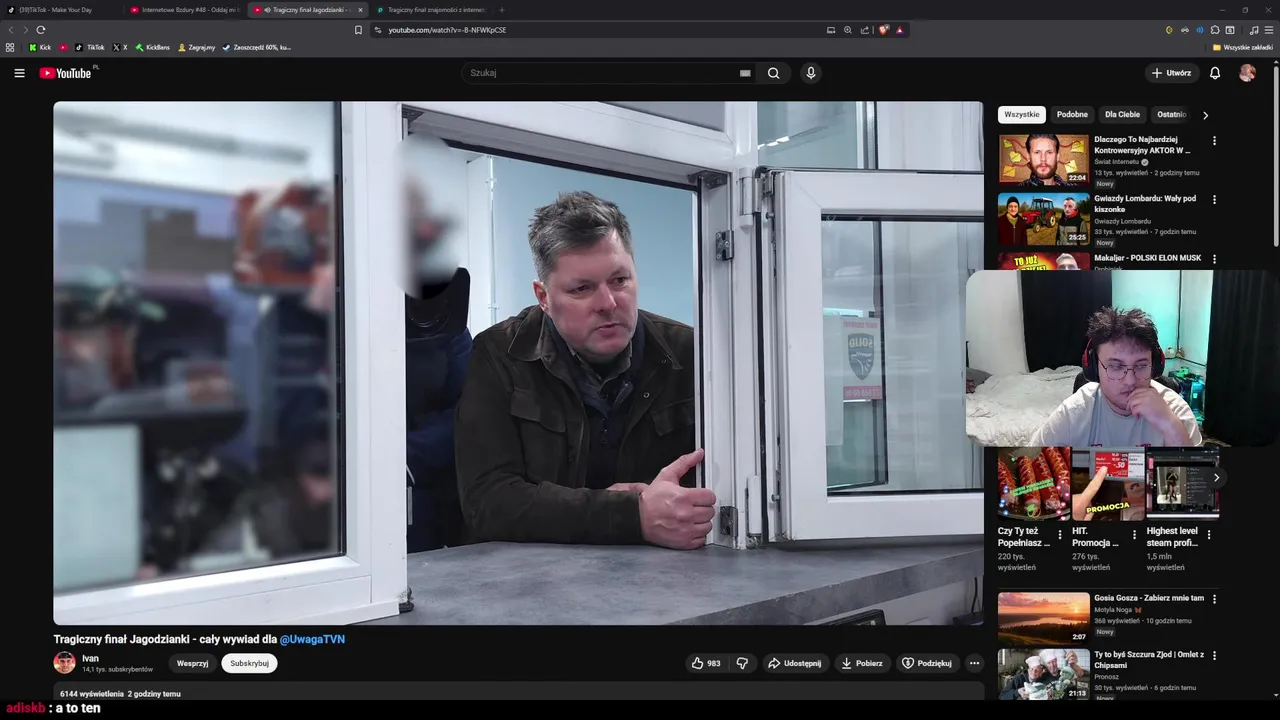1280x720 pixels.
Task: Select the Dla Ciebie filter chip
Action: tap(1122, 115)
